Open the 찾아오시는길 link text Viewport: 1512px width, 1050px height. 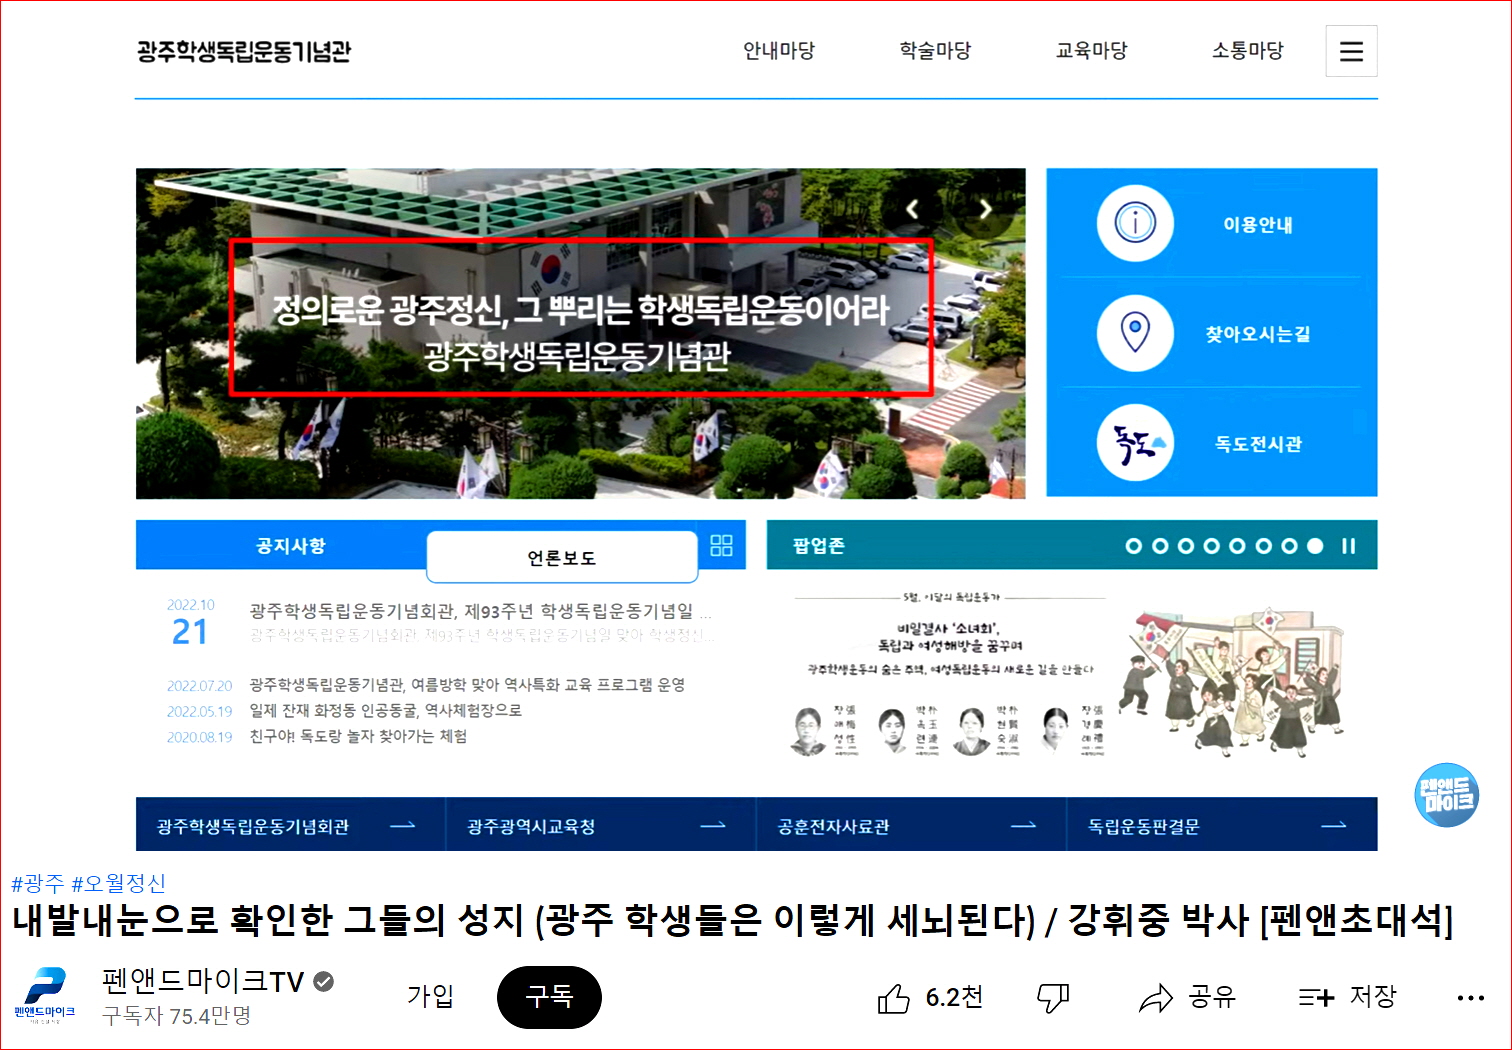[1258, 334]
